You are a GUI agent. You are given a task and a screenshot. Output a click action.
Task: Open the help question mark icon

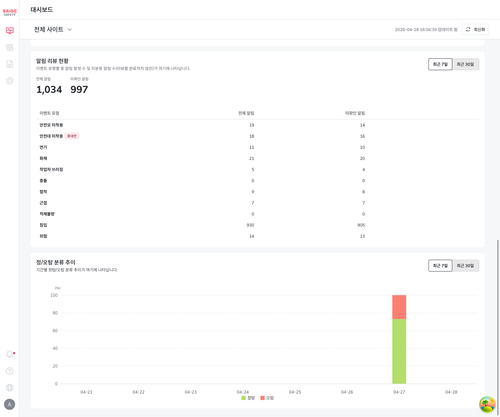(10, 371)
